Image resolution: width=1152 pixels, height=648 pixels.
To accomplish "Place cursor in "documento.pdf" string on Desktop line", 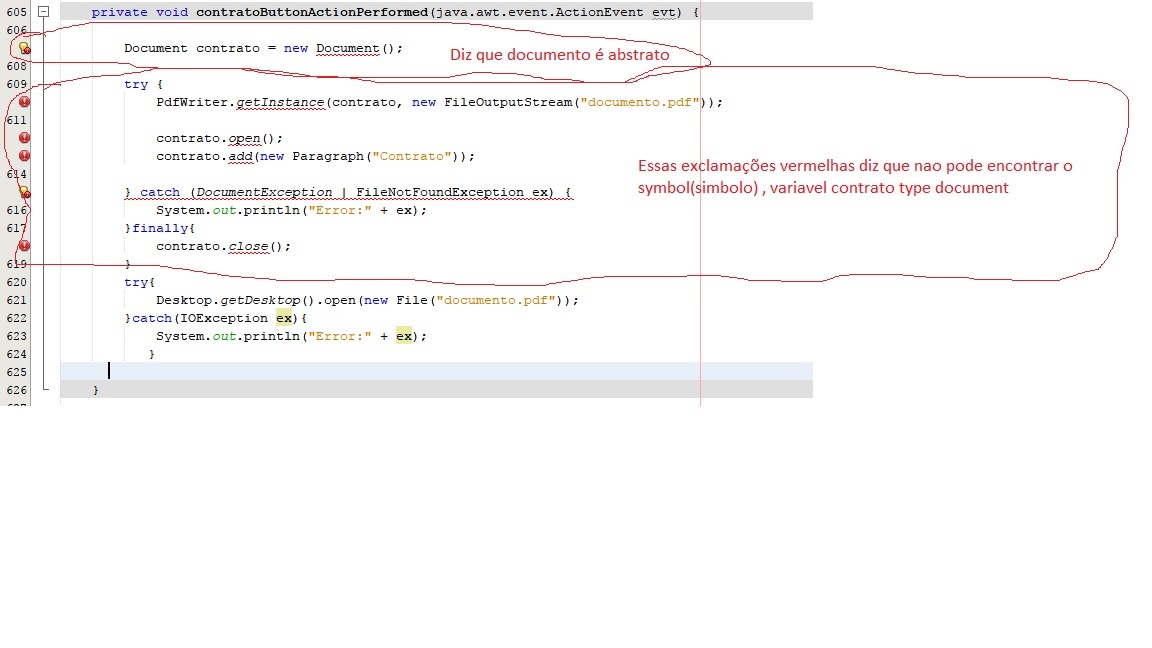I will [496, 300].
